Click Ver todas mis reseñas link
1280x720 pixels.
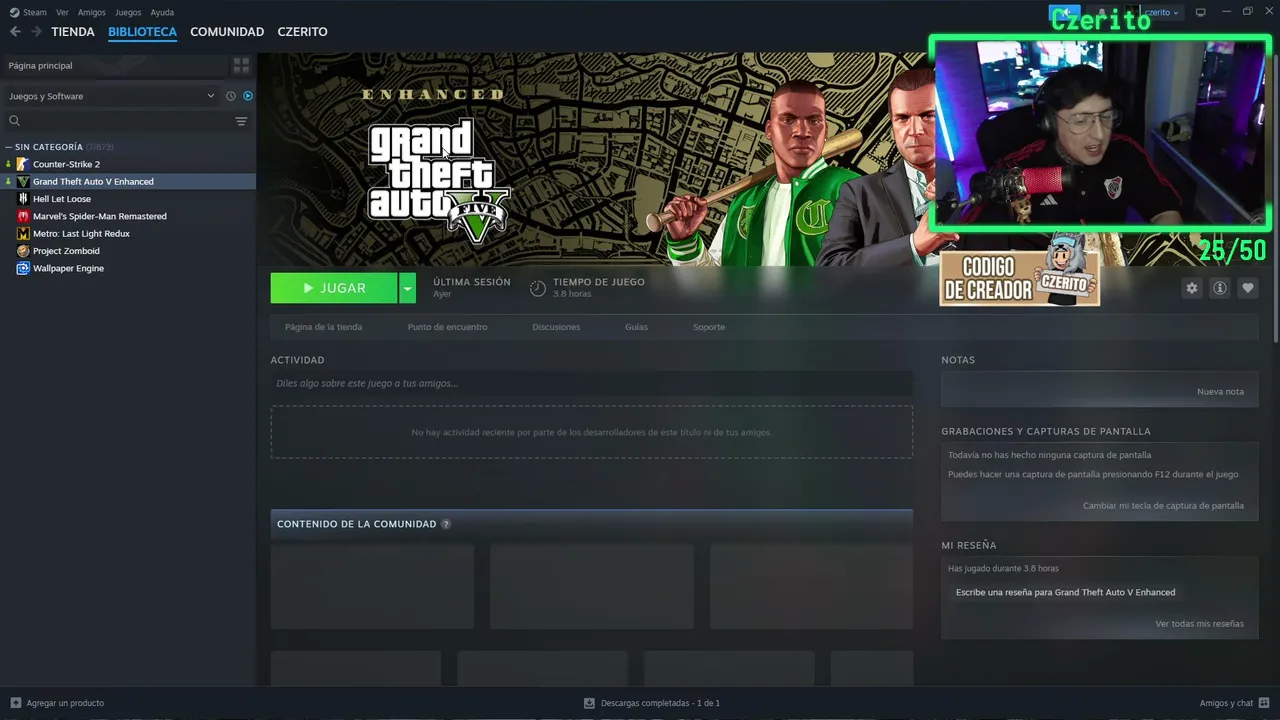point(1199,624)
